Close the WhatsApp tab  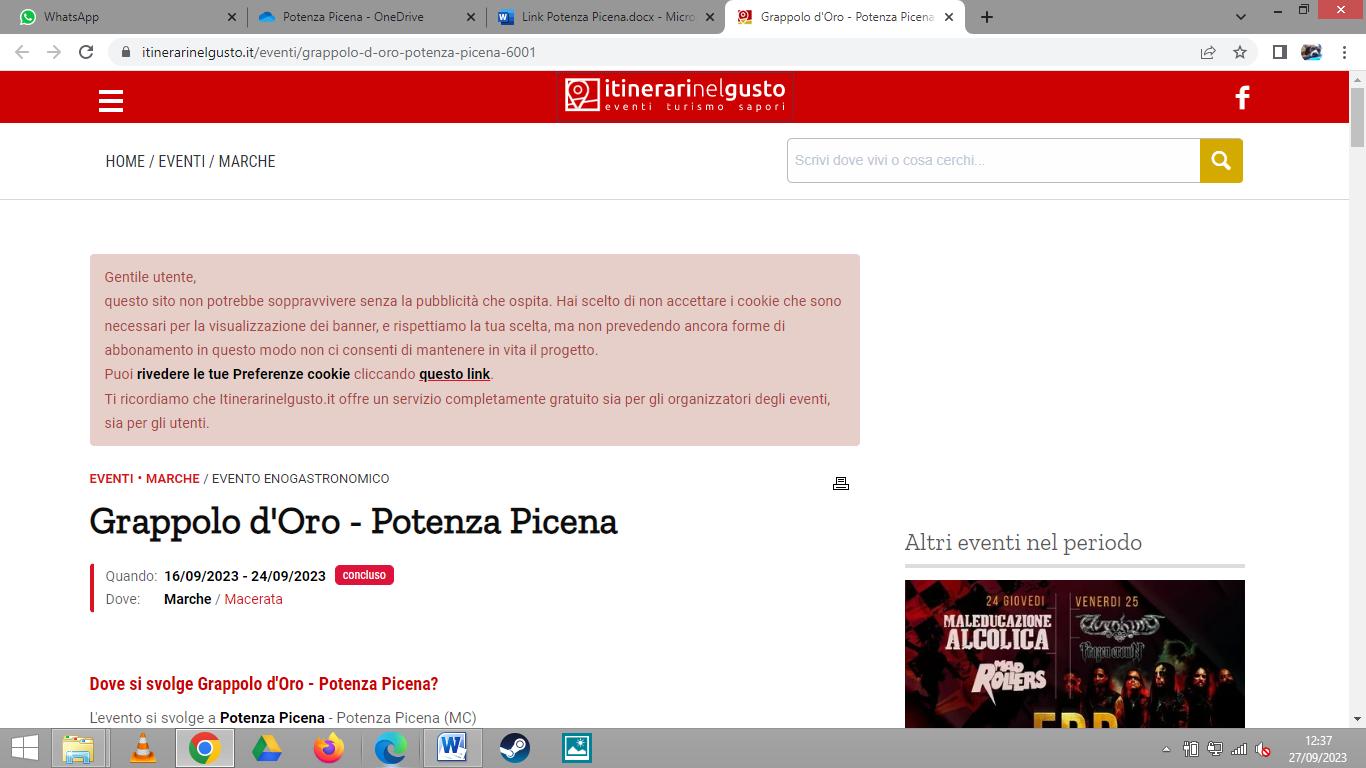232,17
